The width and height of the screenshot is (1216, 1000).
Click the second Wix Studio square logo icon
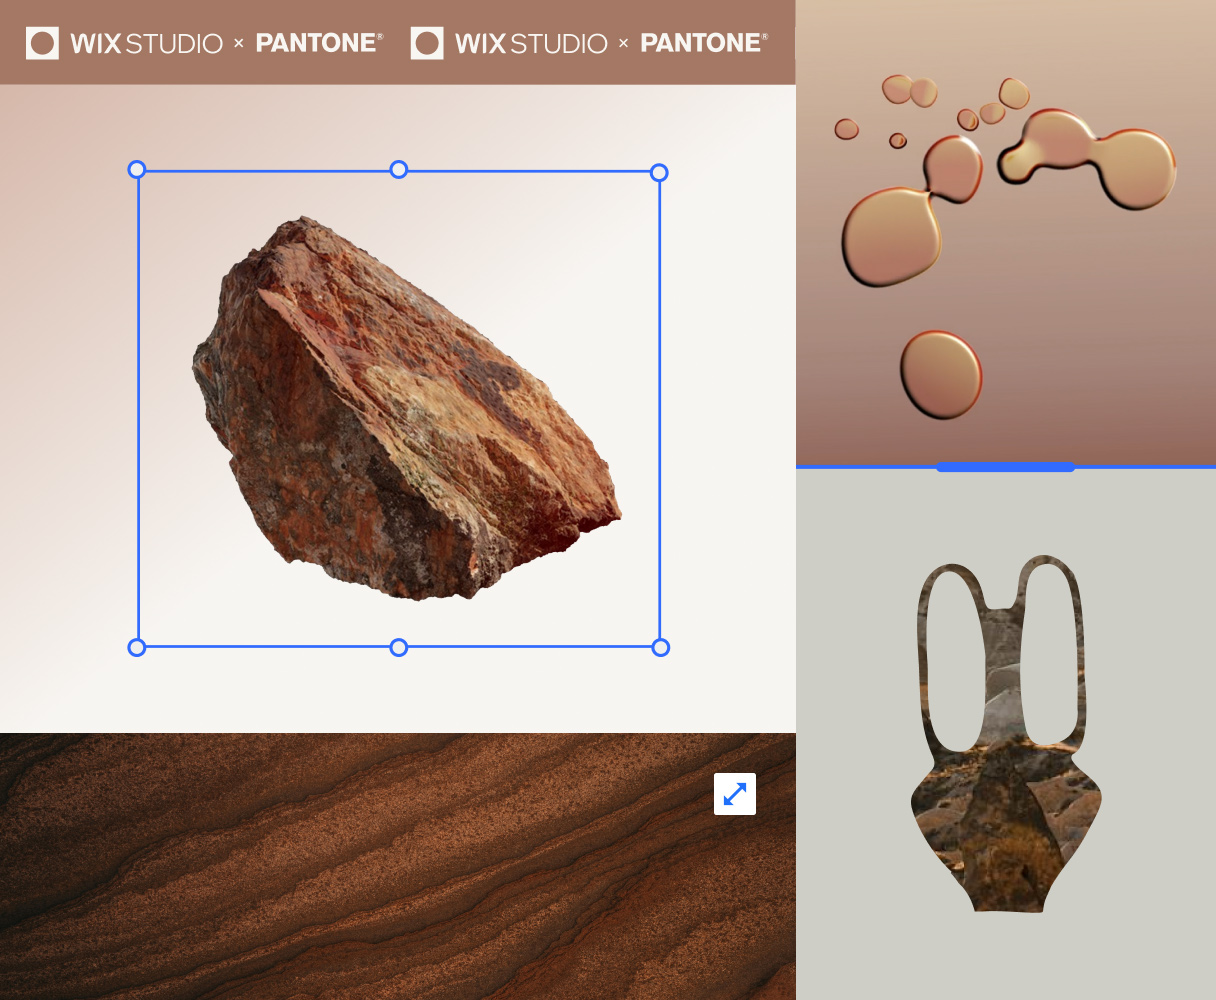(x=427, y=43)
